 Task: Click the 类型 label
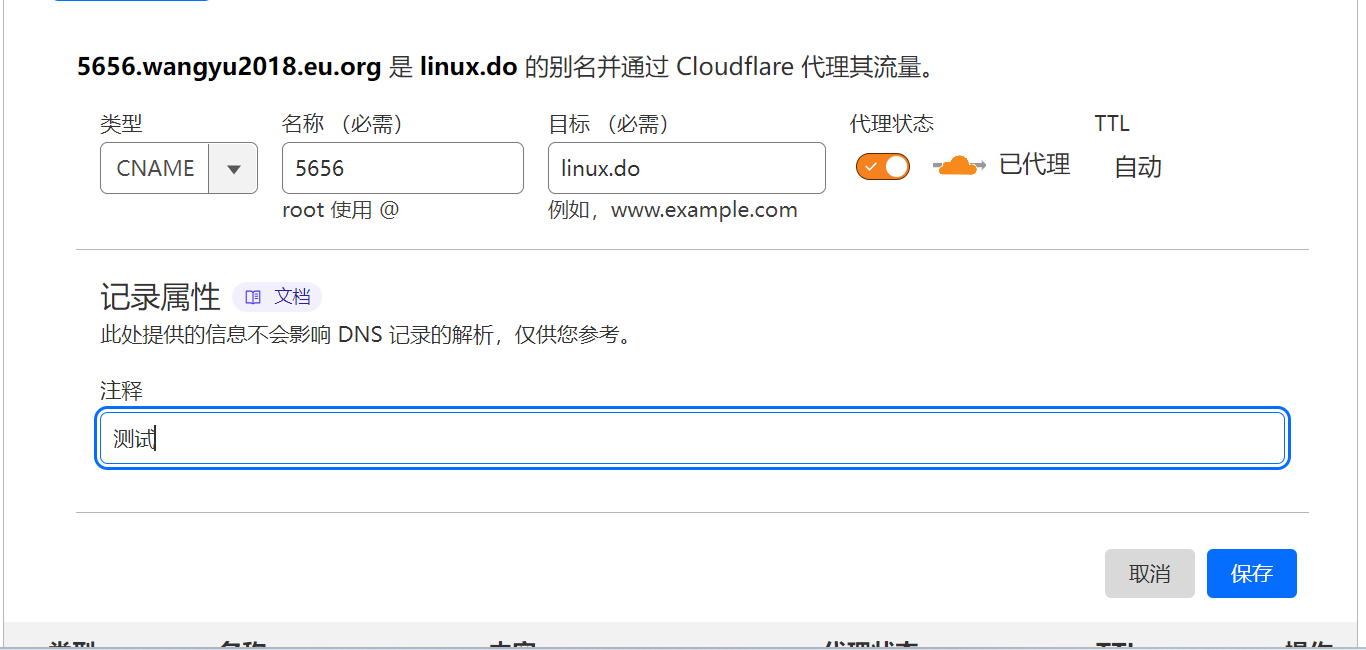[x=121, y=124]
